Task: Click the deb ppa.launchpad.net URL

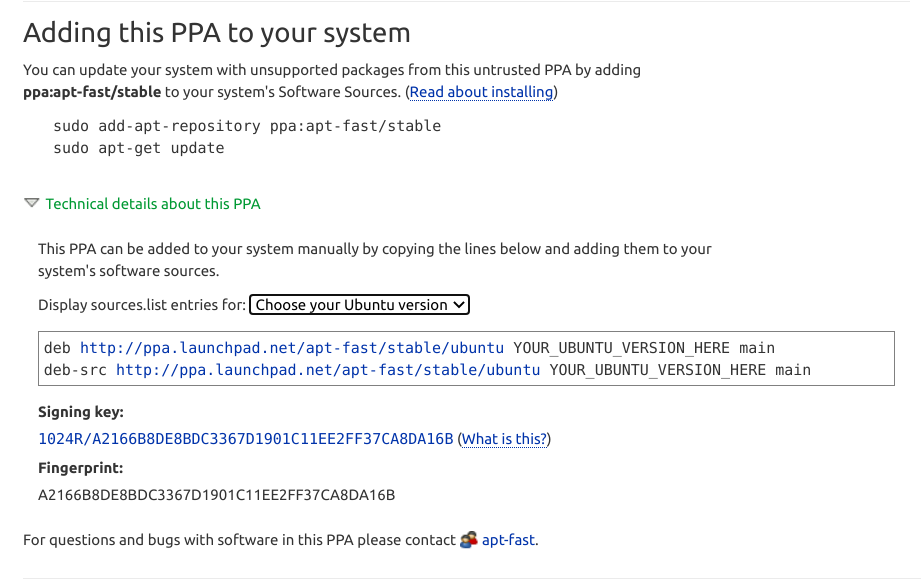Action: point(292,348)
